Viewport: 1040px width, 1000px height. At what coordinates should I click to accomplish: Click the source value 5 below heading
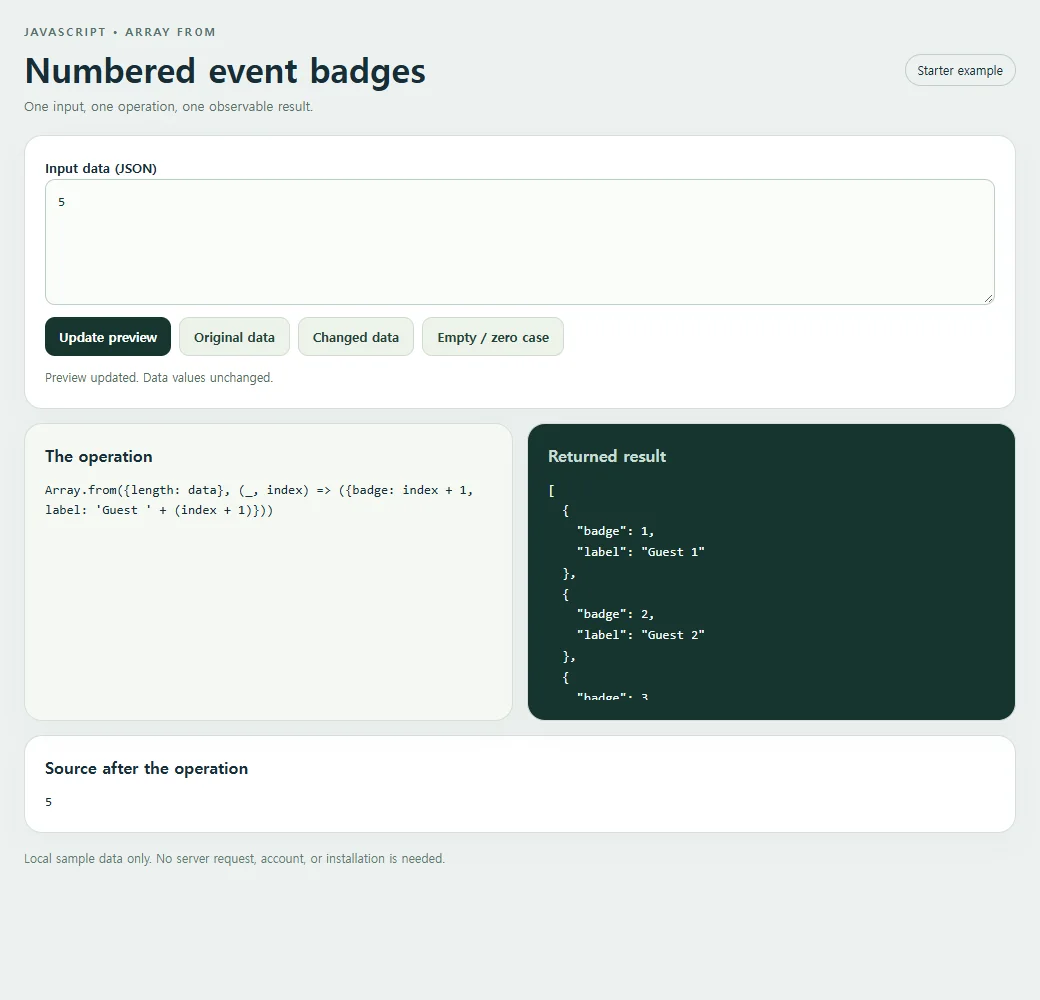pos(48,802)
